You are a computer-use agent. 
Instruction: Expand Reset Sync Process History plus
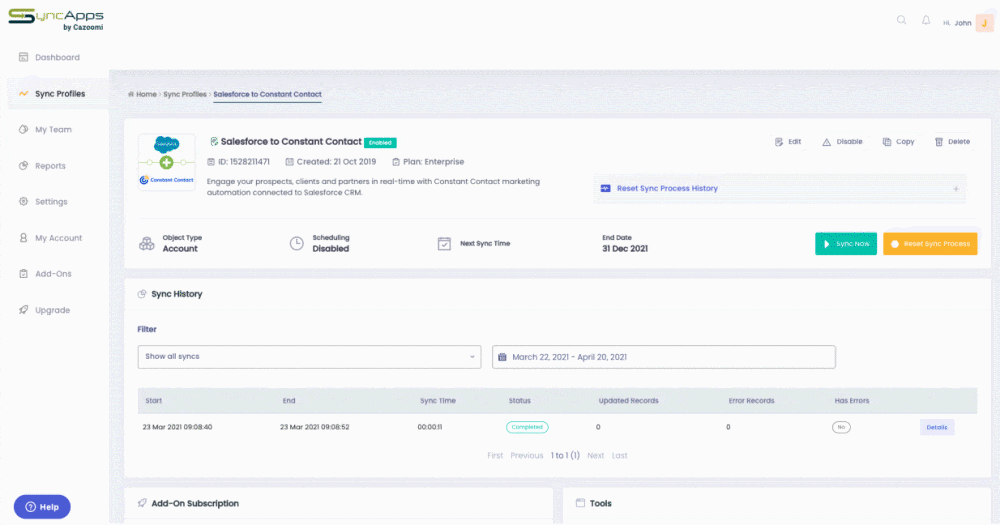click(x=956, y=189)
